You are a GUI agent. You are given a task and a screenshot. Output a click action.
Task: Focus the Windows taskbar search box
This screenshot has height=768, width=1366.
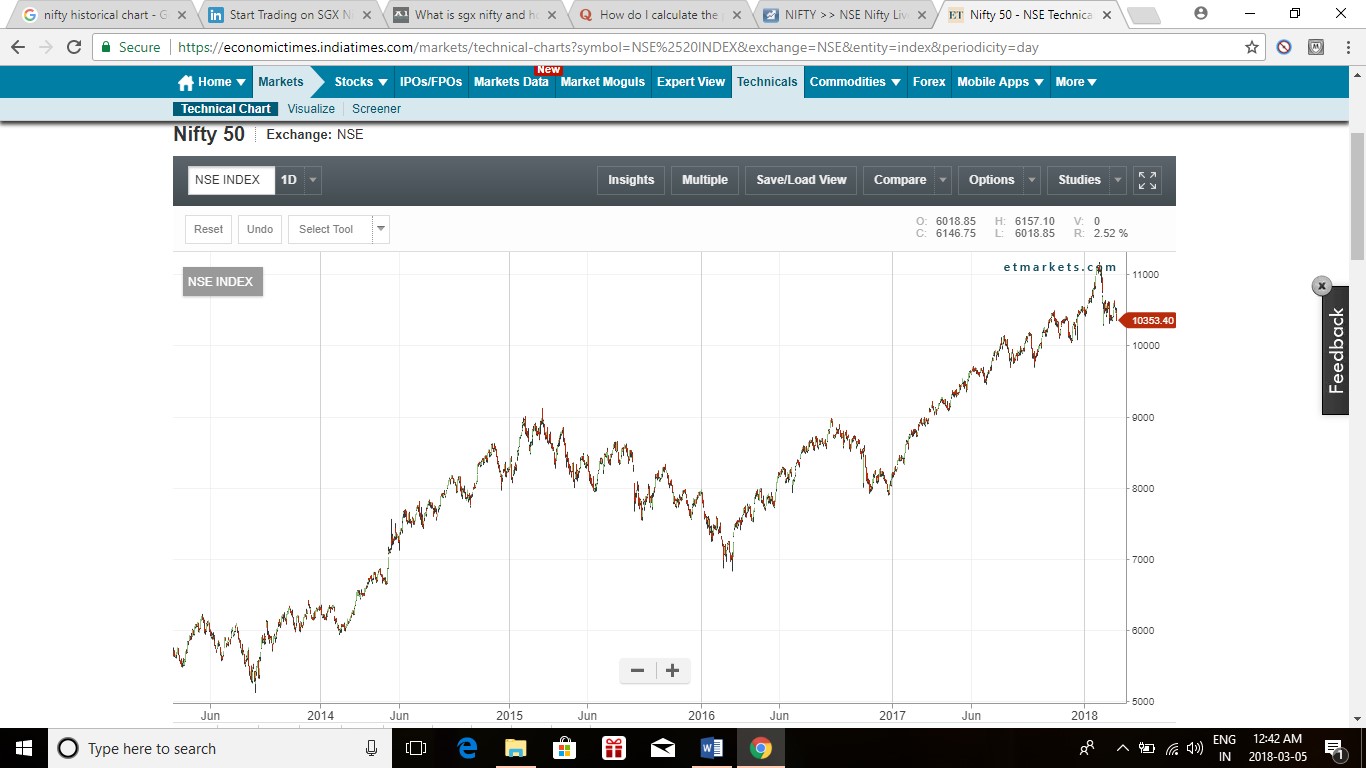click(218, 748)
